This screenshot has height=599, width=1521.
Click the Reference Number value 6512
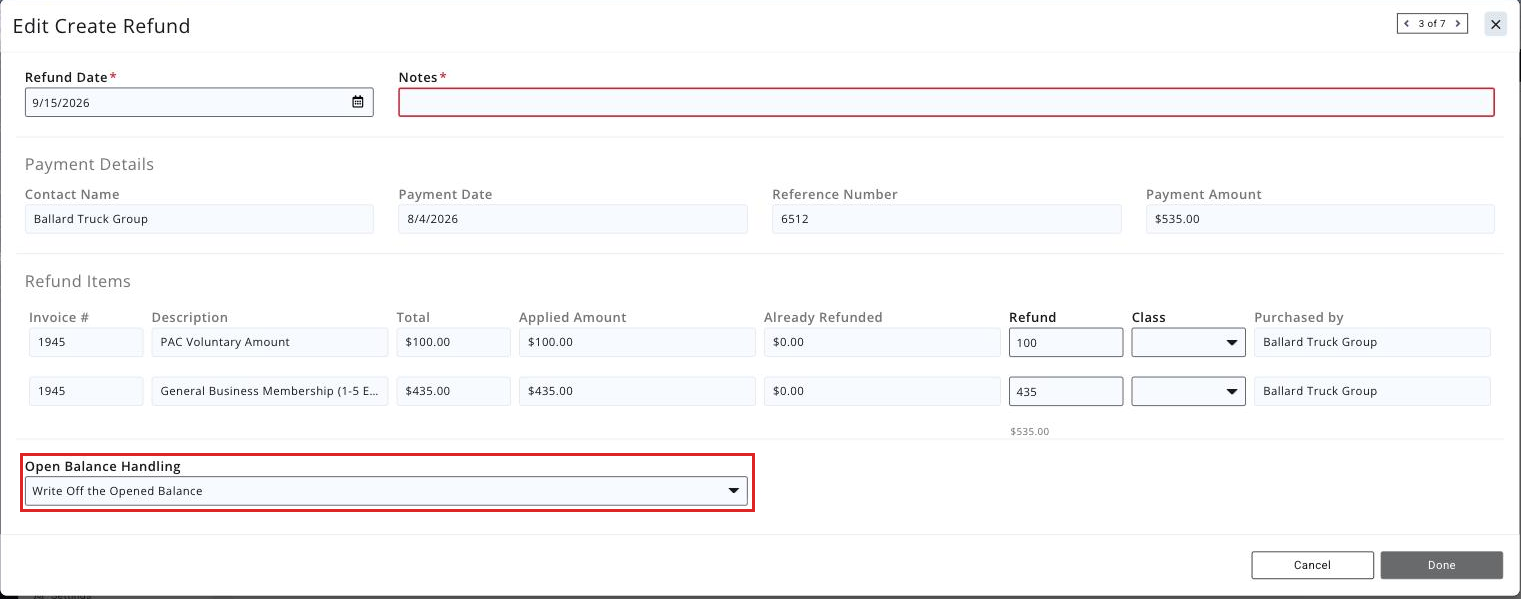coord(946,219)
